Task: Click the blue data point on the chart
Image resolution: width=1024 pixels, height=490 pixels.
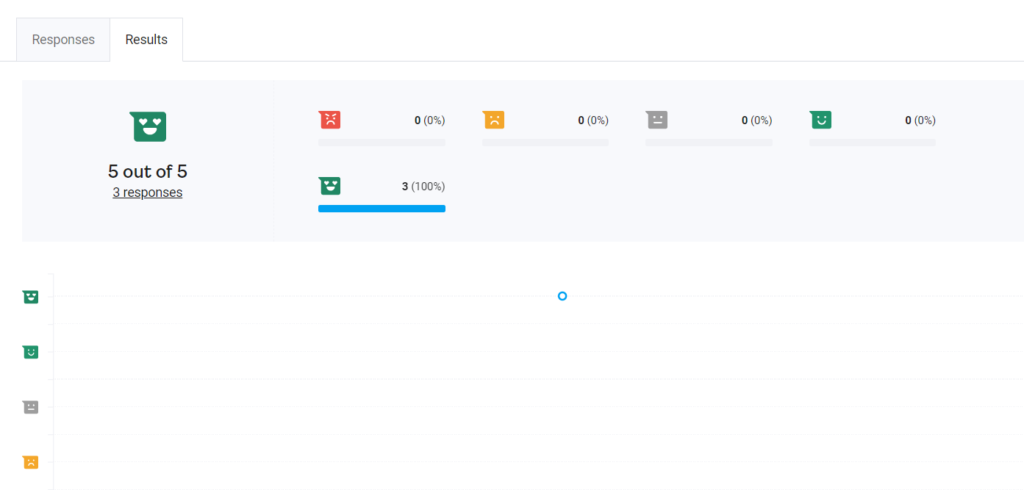Action: 562,296
